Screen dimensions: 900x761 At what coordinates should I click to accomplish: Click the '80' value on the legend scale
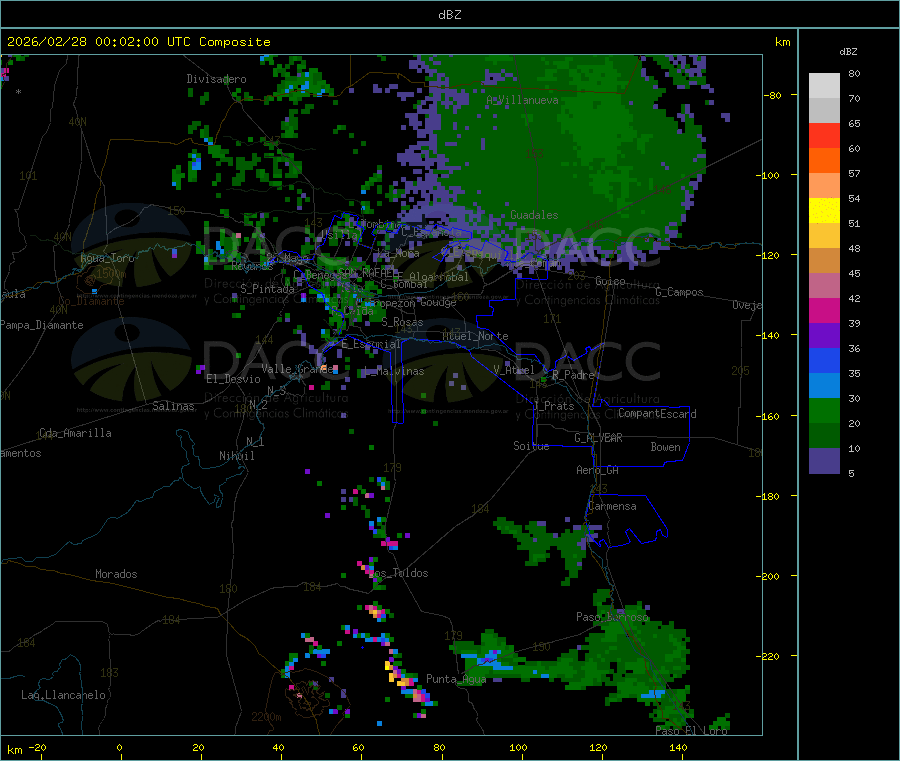click(854, 73)
